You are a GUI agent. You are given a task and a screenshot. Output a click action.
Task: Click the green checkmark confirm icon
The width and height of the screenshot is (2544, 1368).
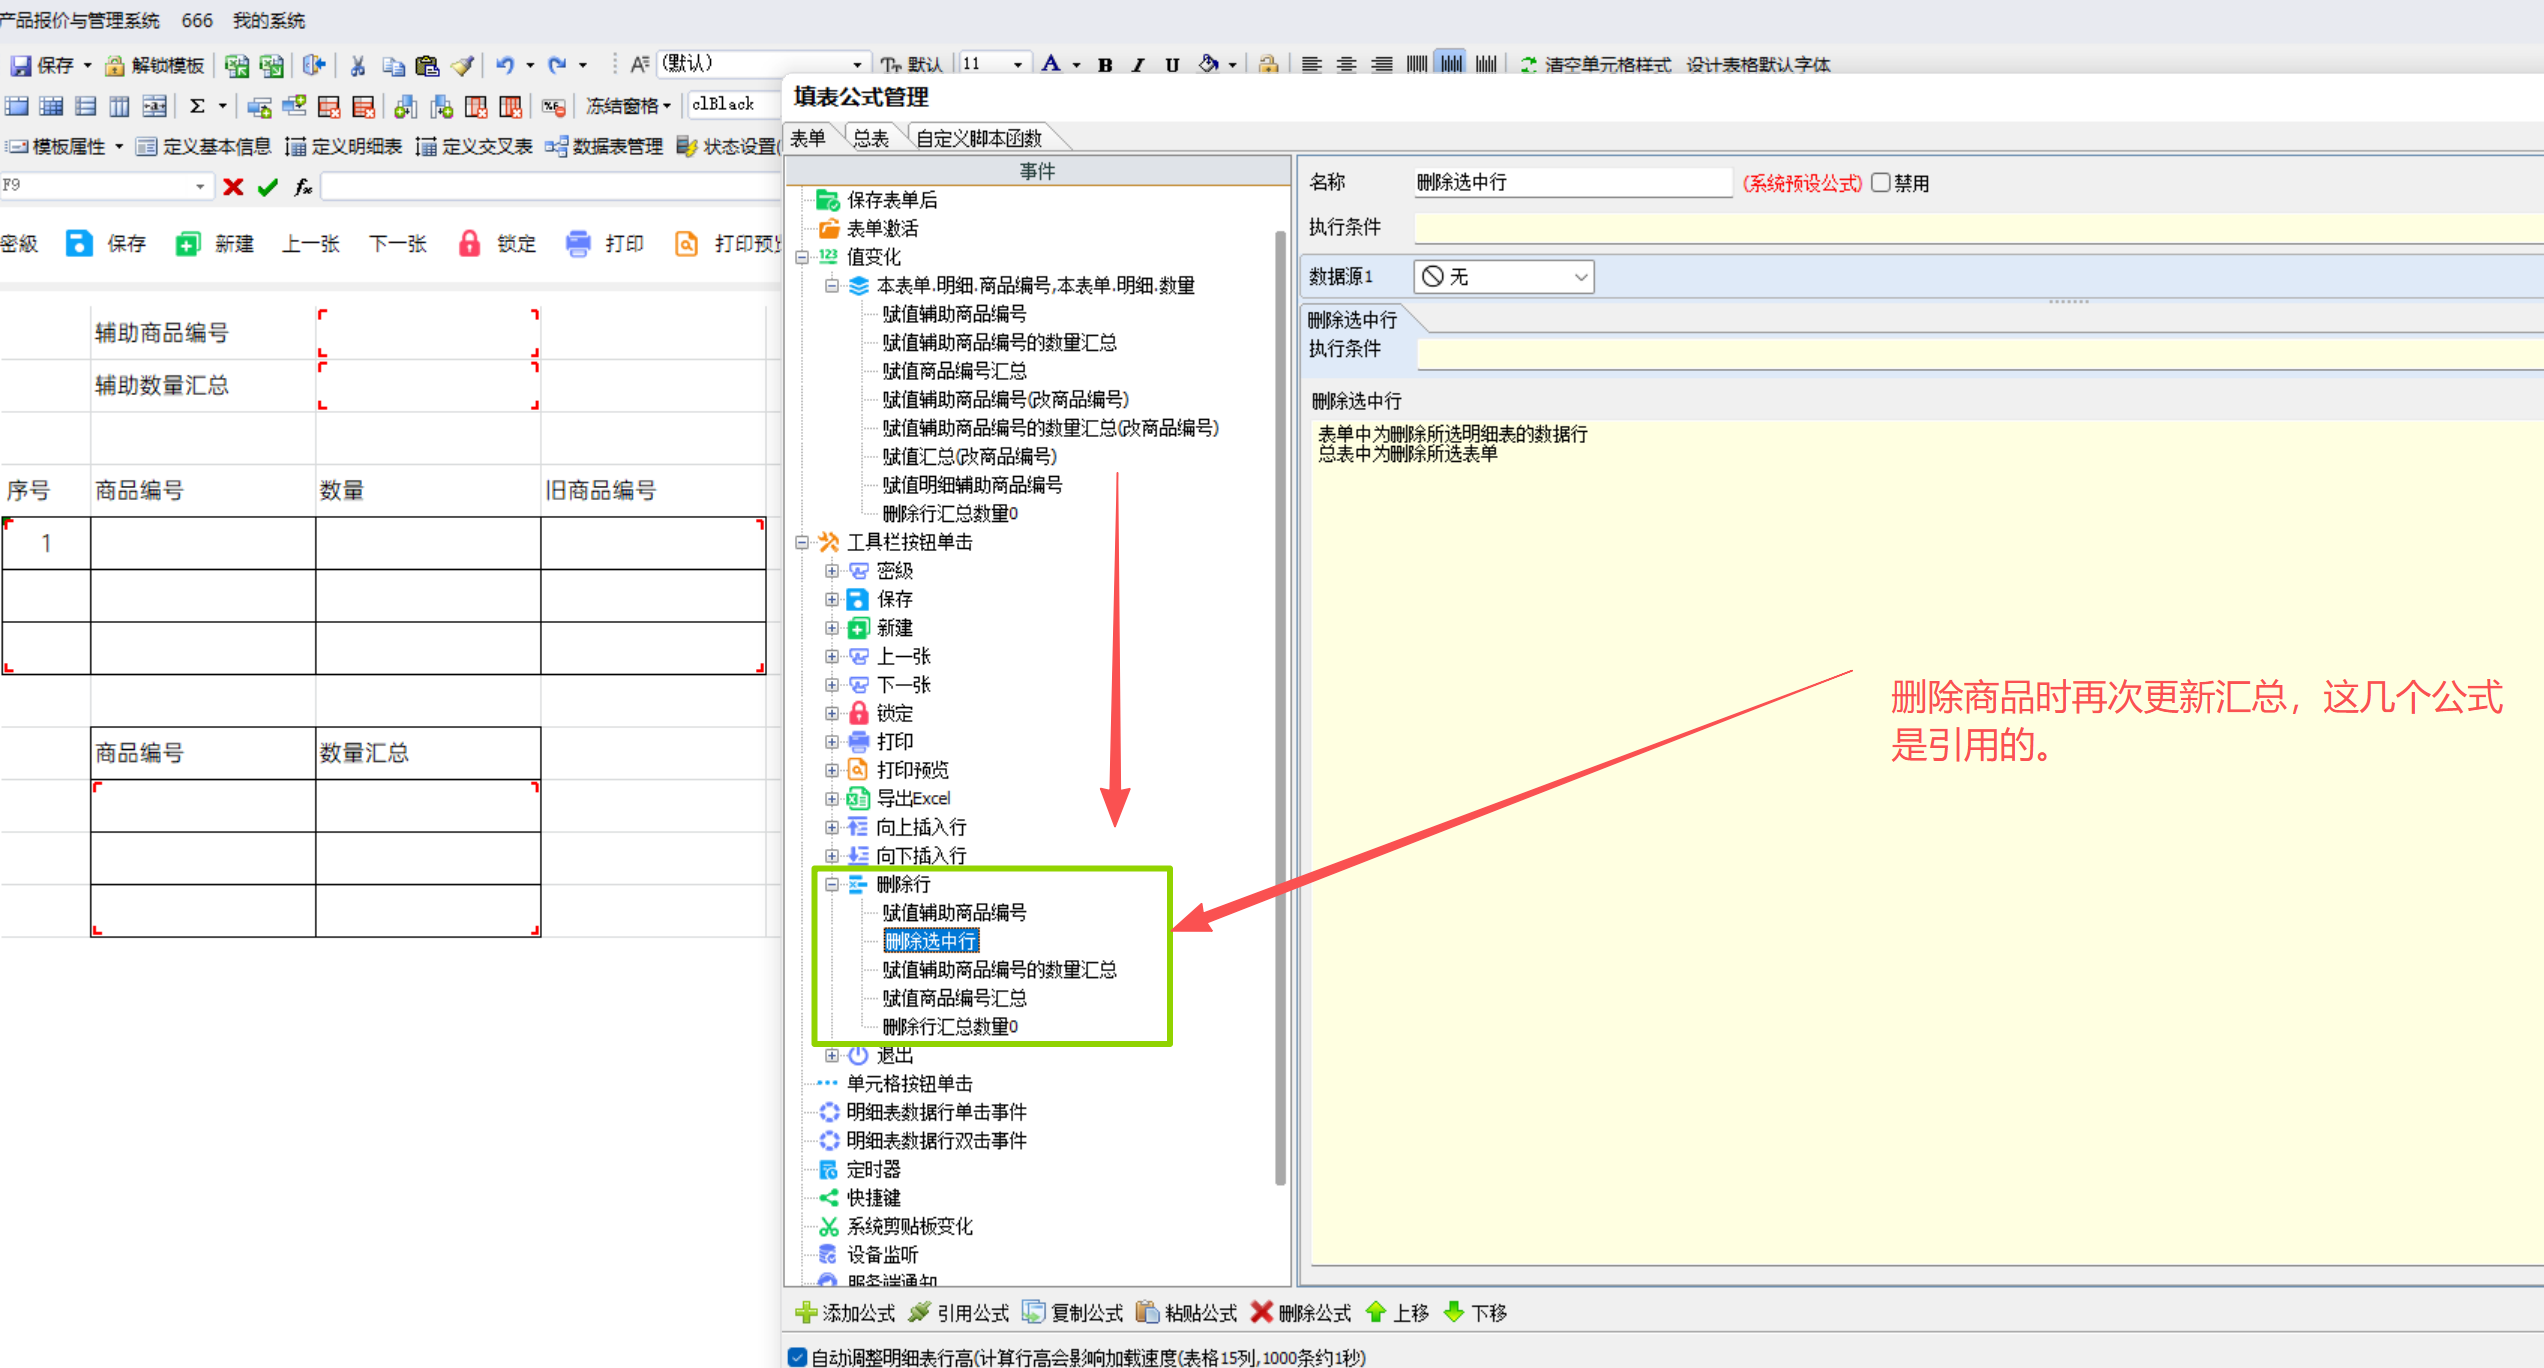tap(267, 187)
